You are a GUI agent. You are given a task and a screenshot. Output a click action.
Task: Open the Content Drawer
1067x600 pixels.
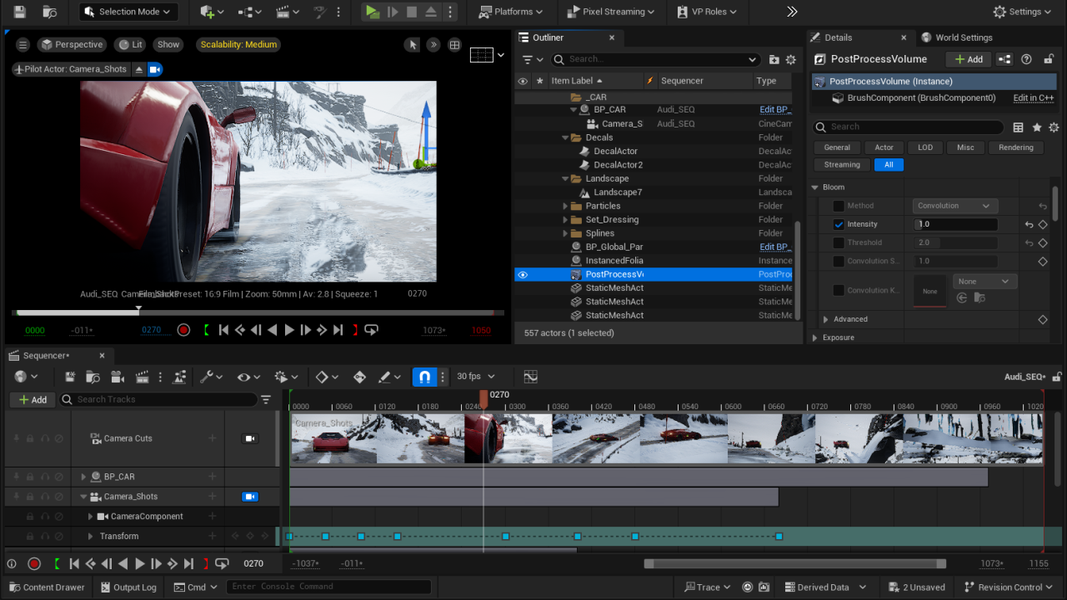tap(47, 587)
